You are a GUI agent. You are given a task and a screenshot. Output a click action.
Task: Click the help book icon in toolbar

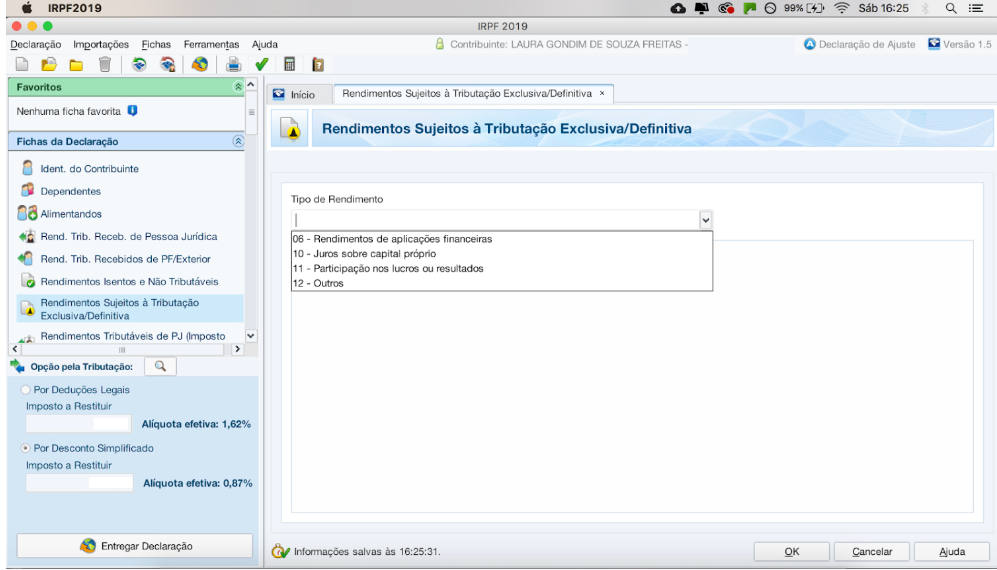pyautogui.click(x=318, y=64)
